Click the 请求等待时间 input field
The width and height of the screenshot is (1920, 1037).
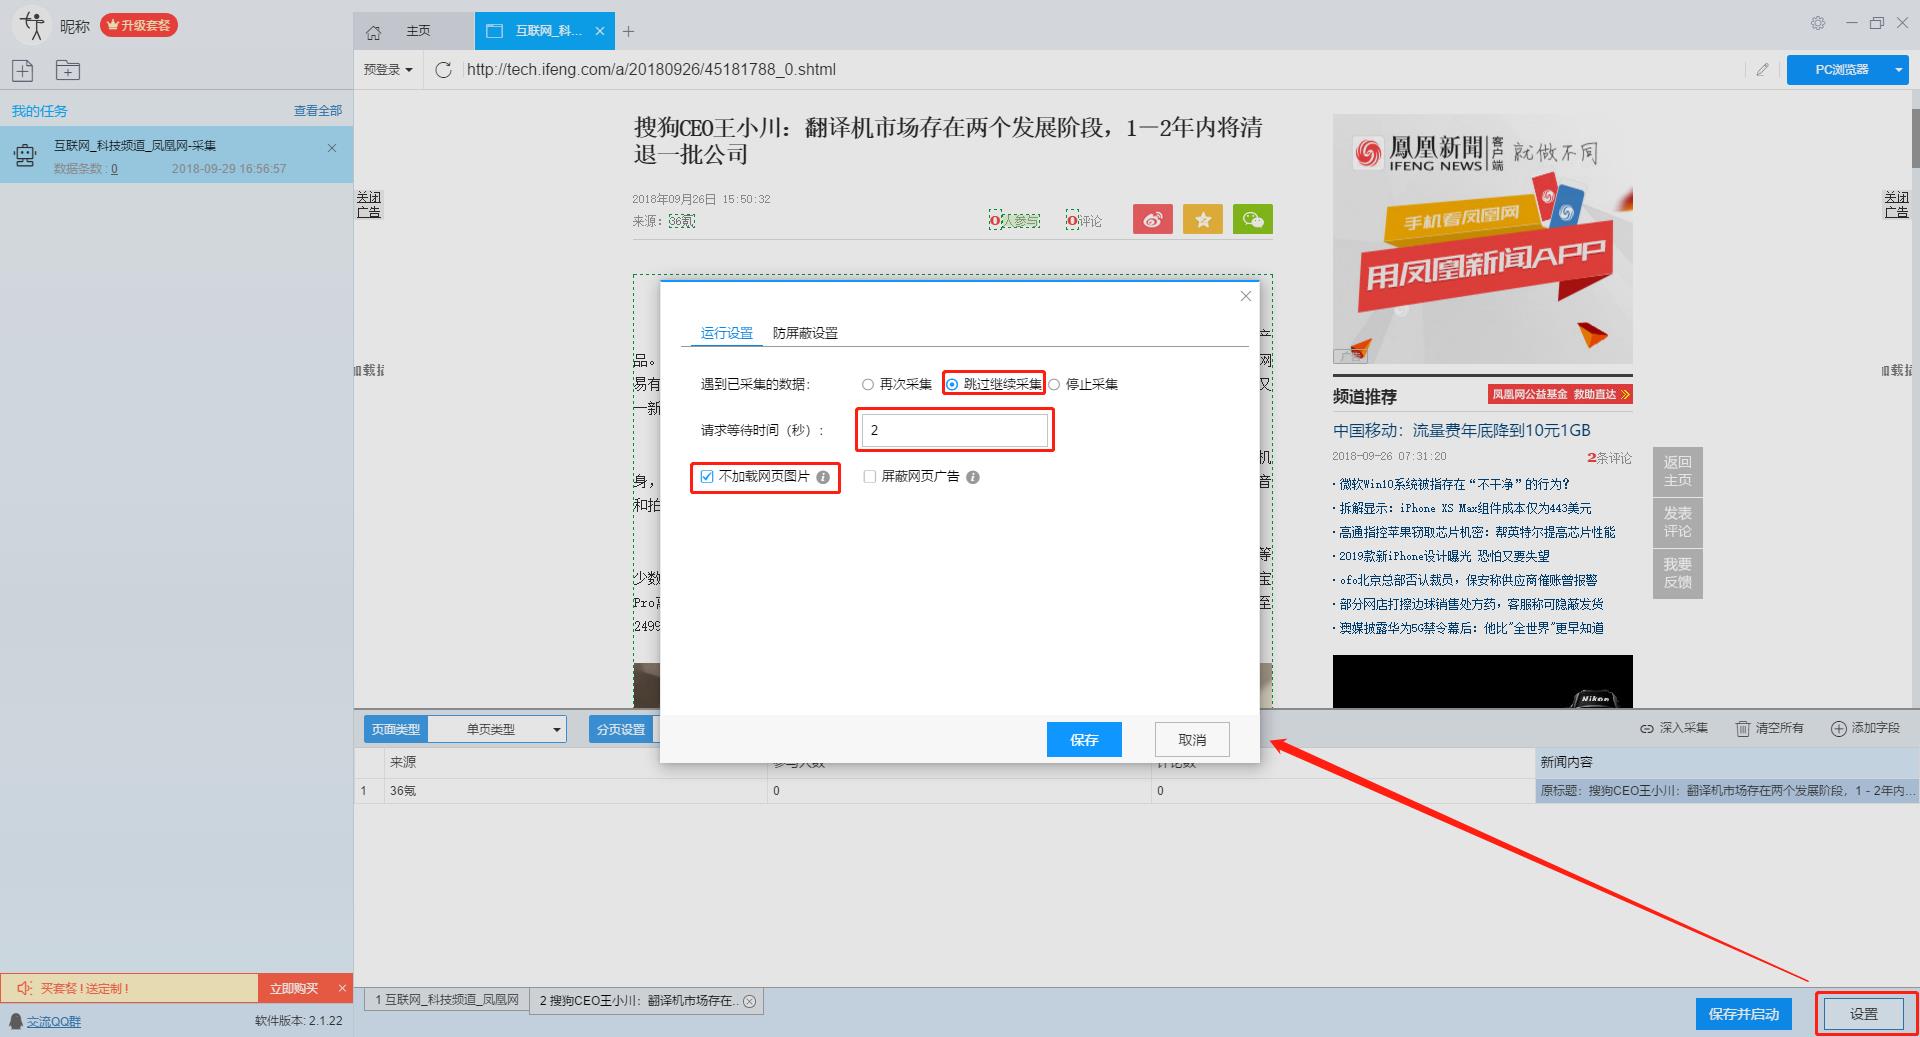coord(955,430)
